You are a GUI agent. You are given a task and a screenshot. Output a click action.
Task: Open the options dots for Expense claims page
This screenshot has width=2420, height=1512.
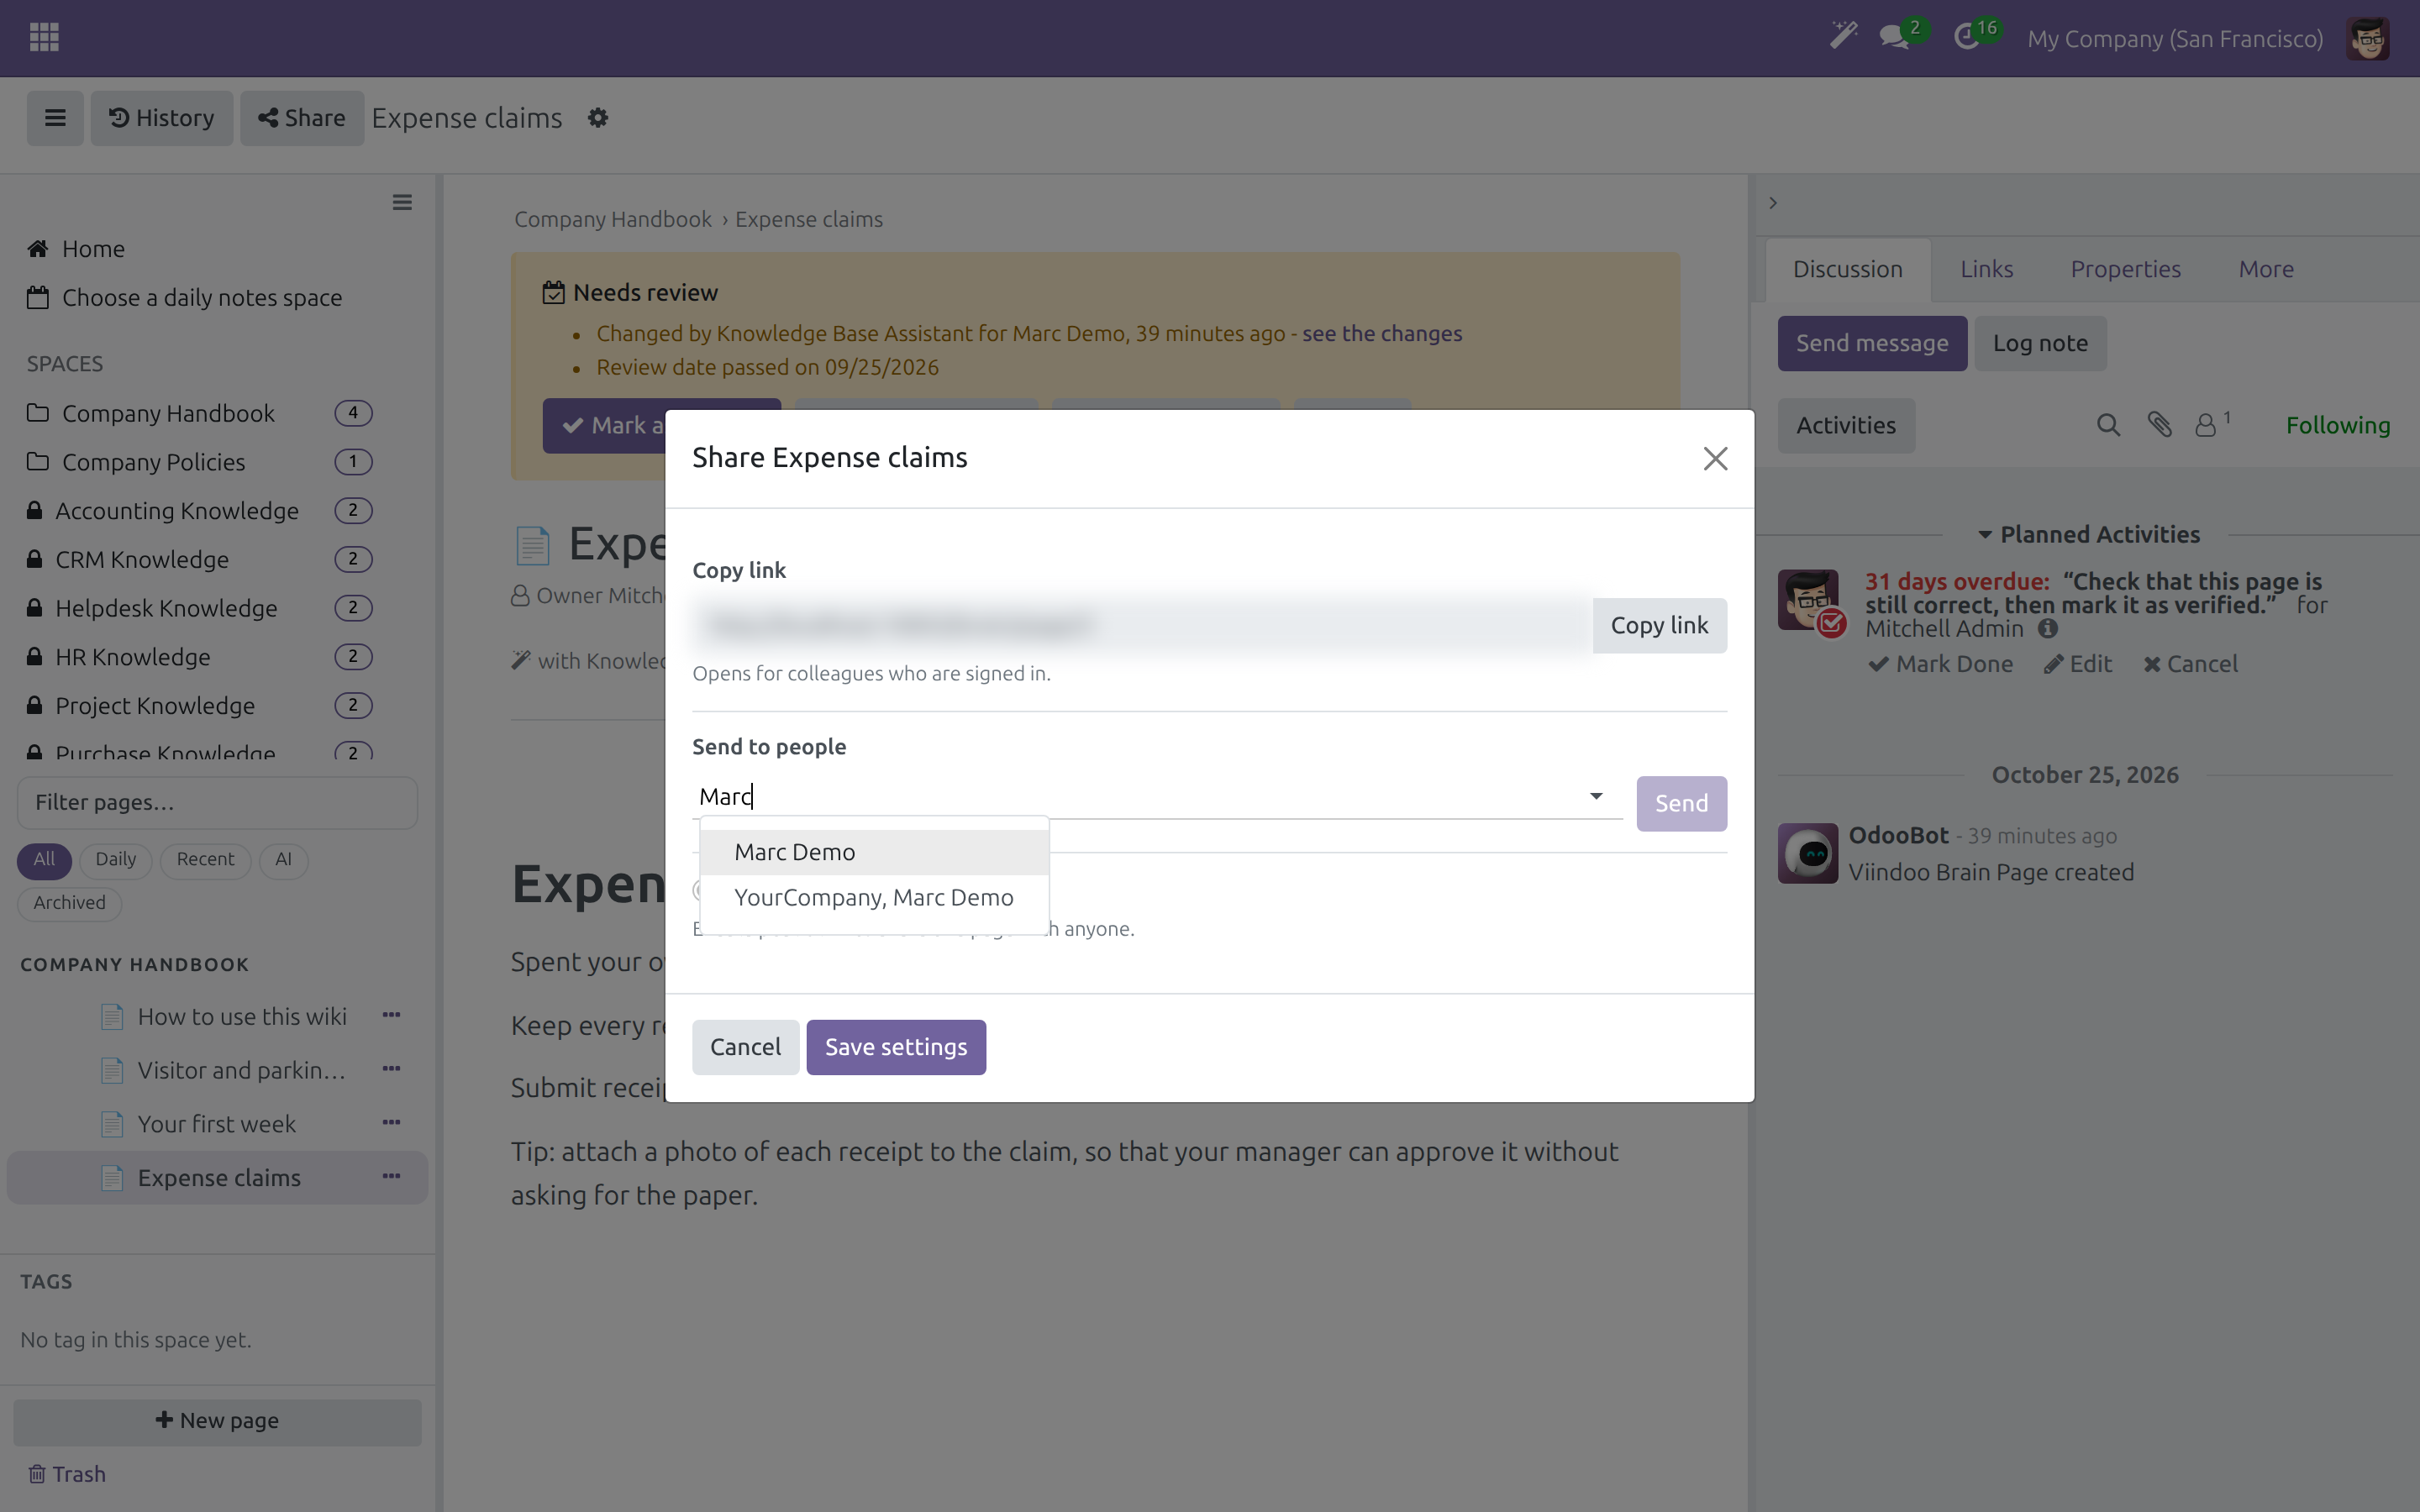(x=391, y=1177)
